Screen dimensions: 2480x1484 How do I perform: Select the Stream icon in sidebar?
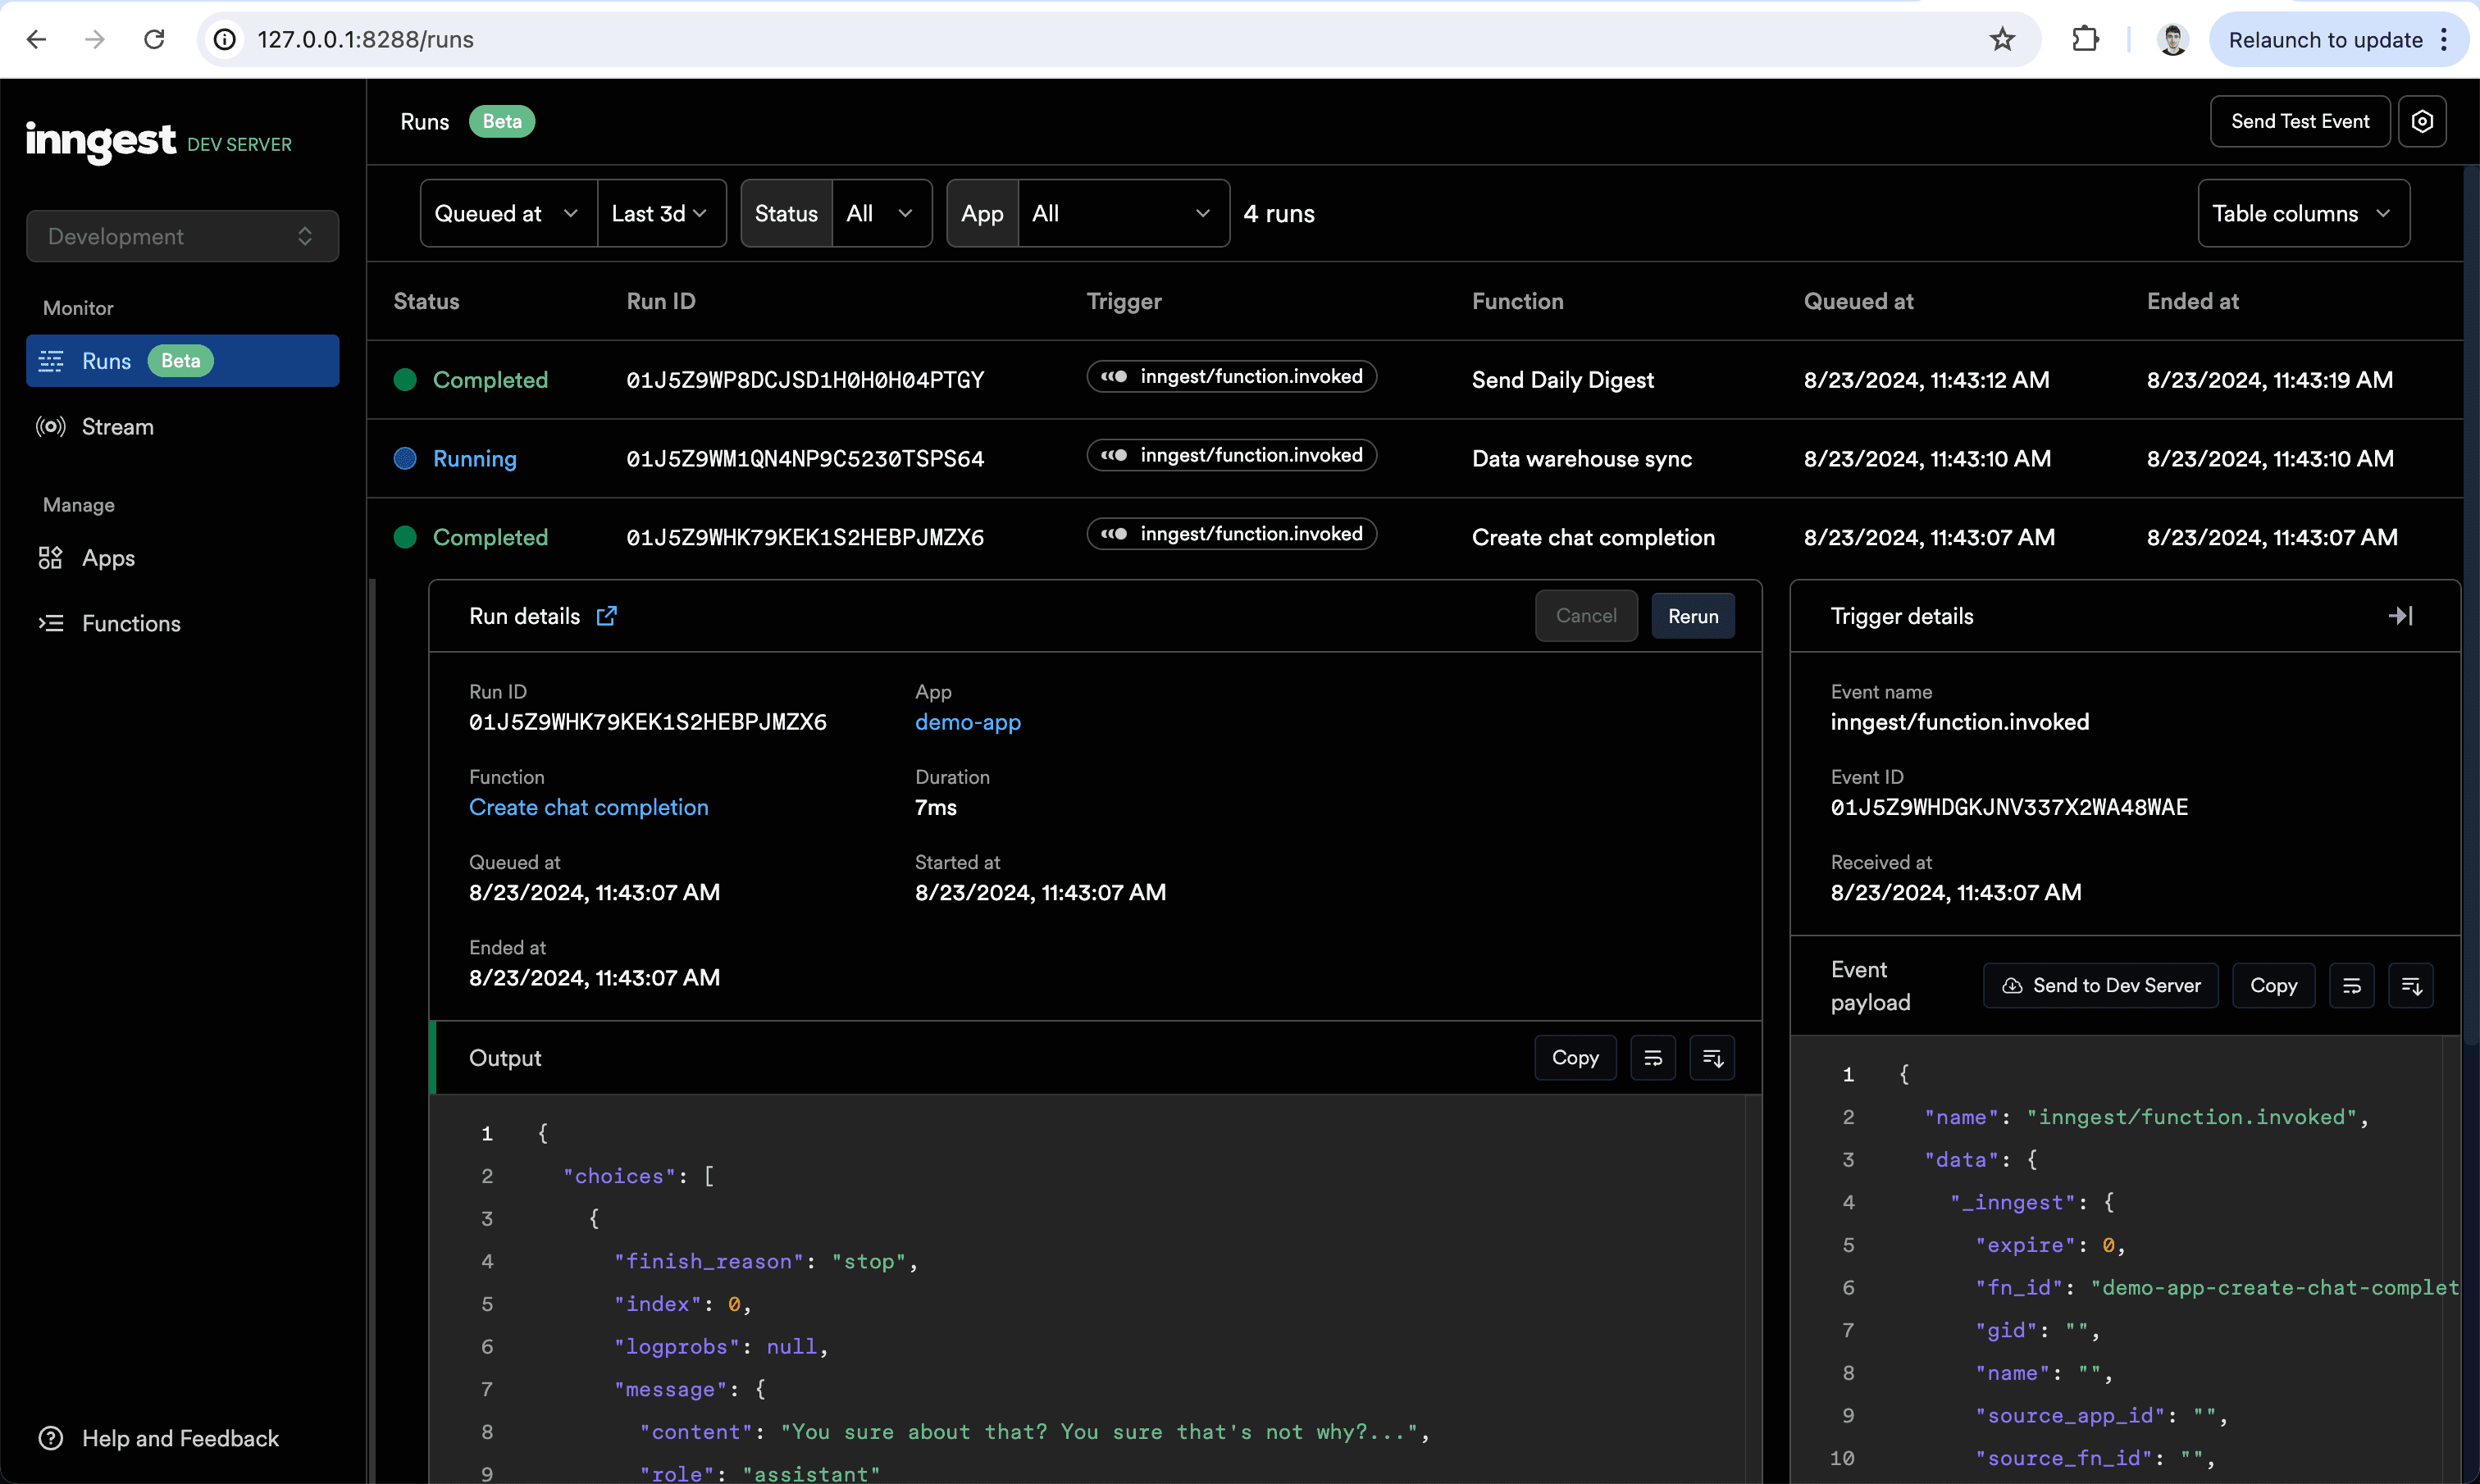tap(49, 426)
